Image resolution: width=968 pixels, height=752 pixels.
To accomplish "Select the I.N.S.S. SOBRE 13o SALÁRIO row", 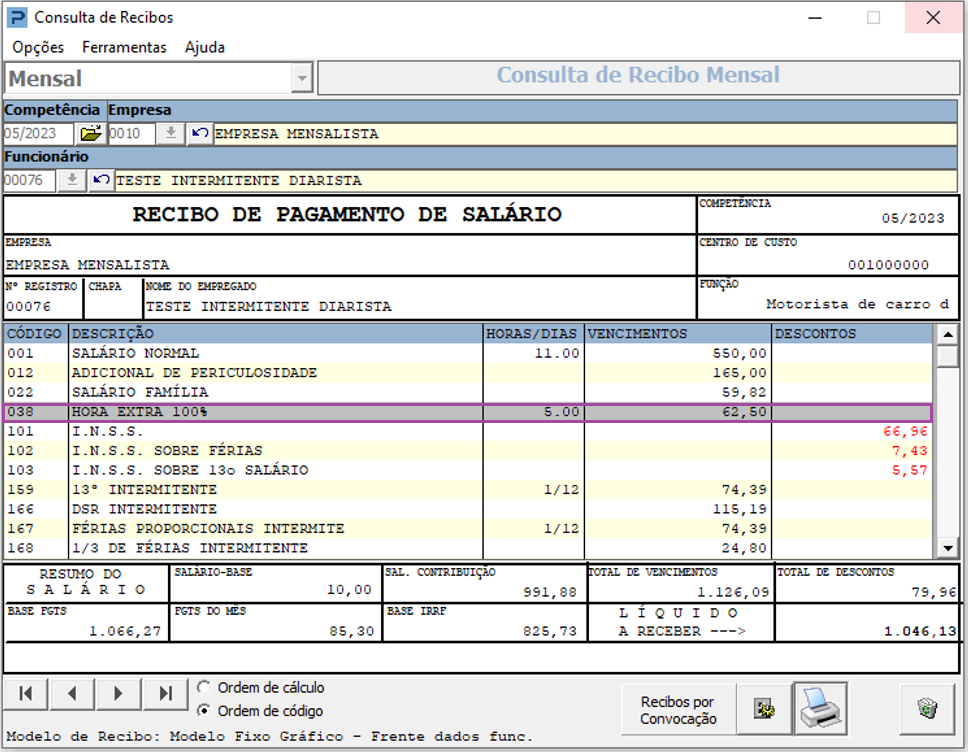I will pyautogui.click(x=468, y=470).
